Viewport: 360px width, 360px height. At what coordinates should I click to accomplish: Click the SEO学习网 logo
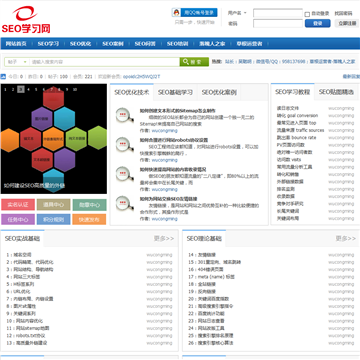click(x=26, y=20)
